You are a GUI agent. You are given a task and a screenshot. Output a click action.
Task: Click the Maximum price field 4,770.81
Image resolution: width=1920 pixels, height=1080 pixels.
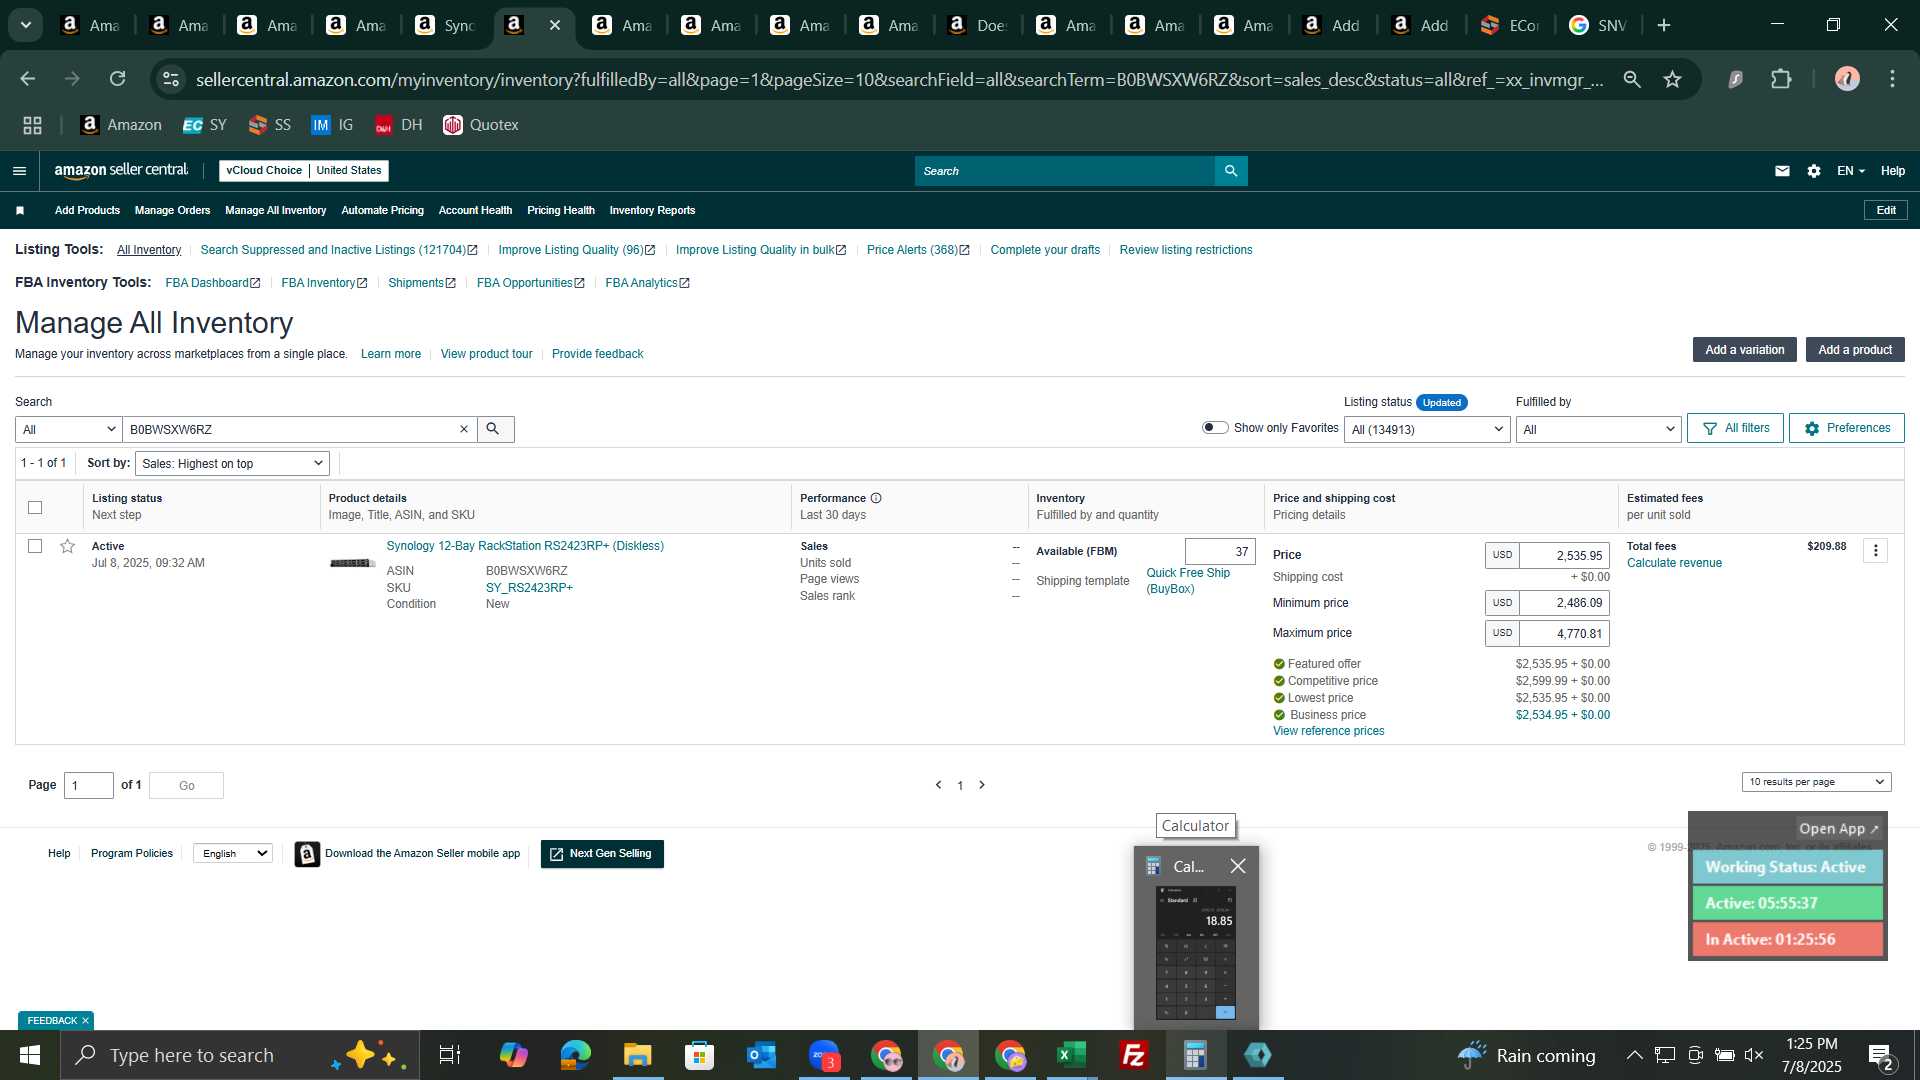(x=1564, y=633)
